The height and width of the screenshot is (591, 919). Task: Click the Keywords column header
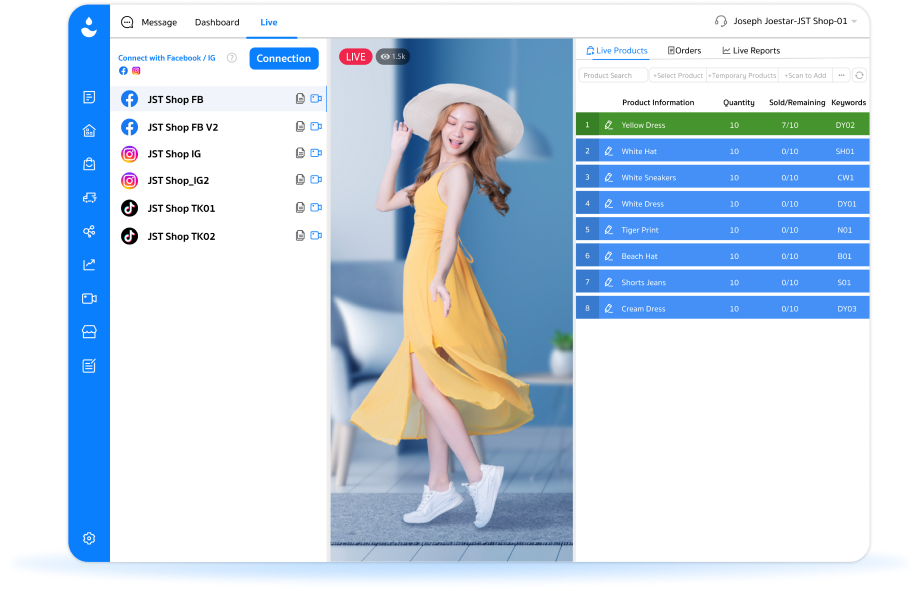(848, 102)
